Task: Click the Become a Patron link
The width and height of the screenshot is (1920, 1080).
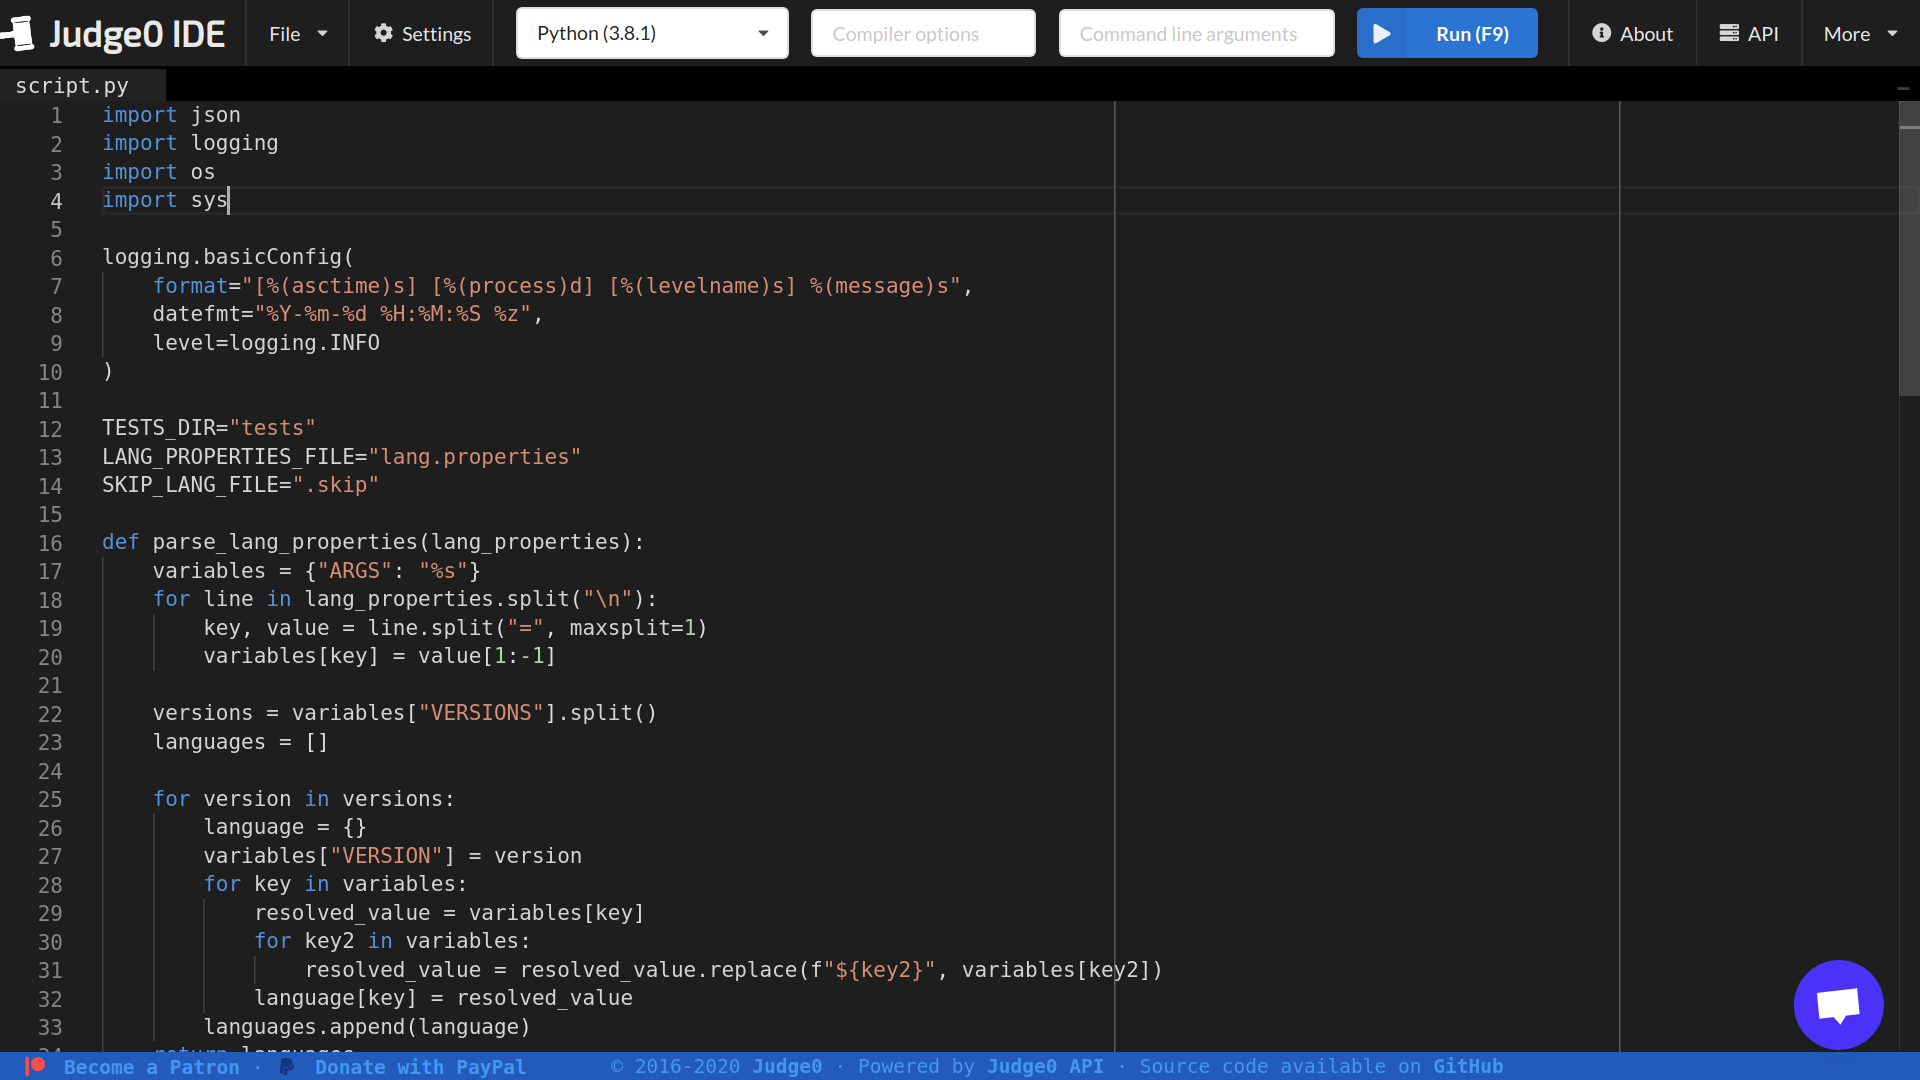Action: tap(152, 1066)
